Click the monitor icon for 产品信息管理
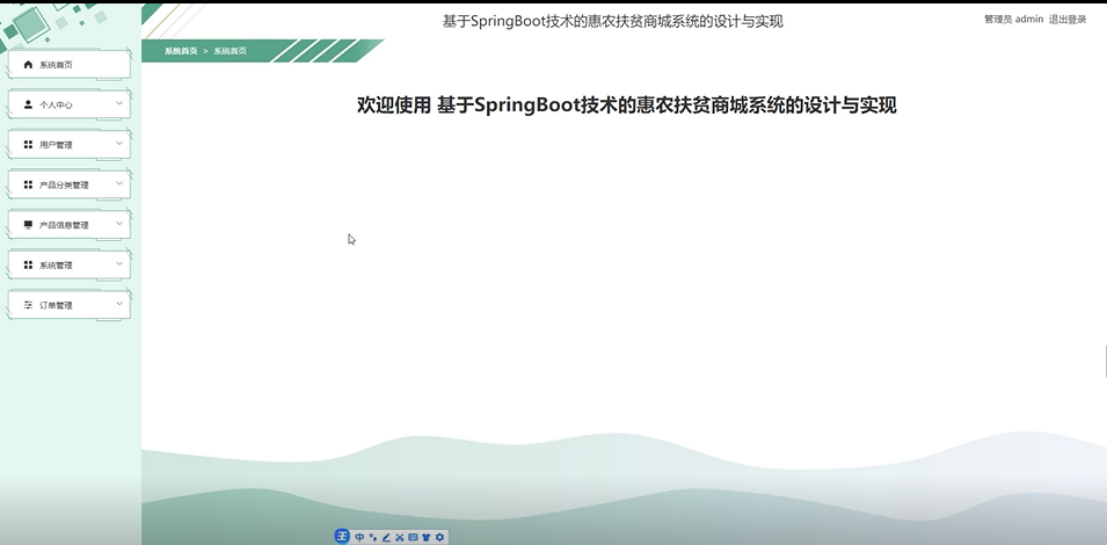The width and height of the screenshot is (1108, 546). [x=28, y=225]
